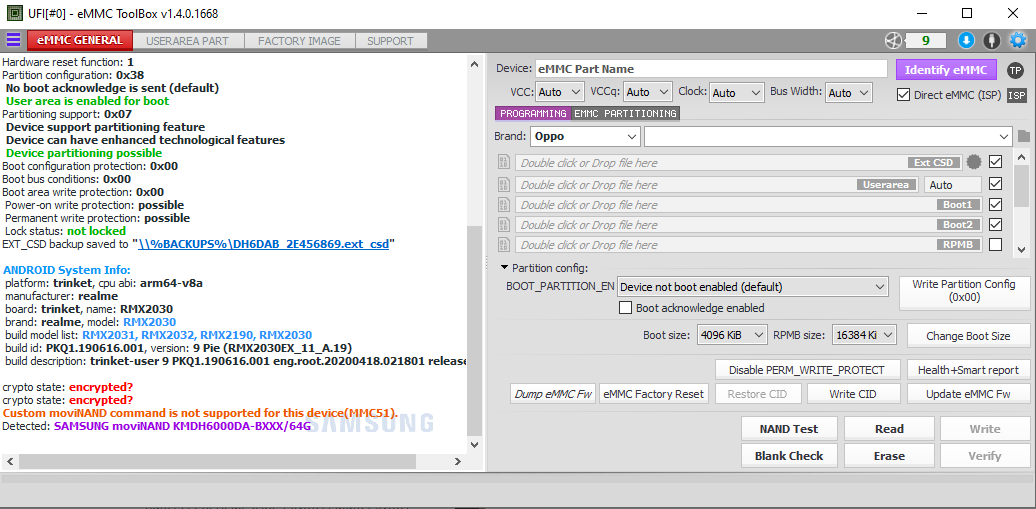1036x509 pixels.
Task: Click the download update arrow icon
Action: (966, 40)
